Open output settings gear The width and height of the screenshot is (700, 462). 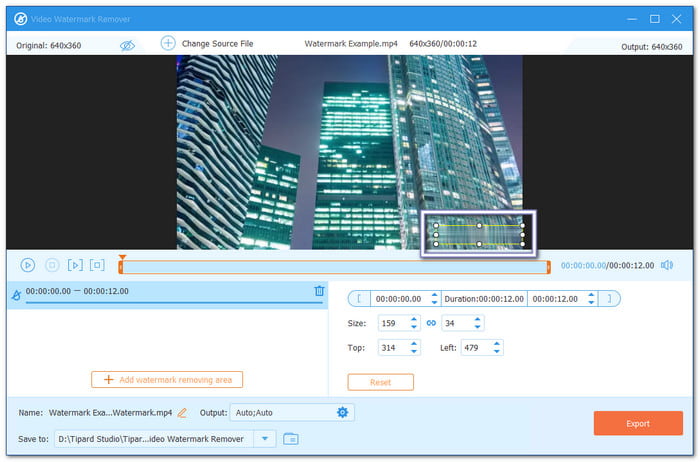coord(342,412)
